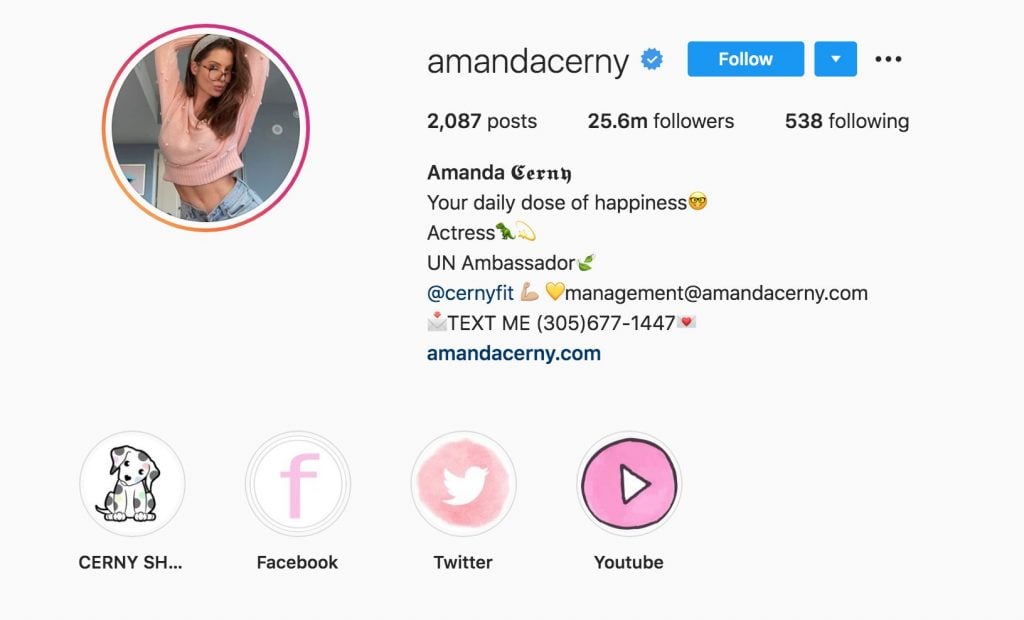Viewport: 1024px width, 620px height.
Task: Open the Youtube play highlight icon
Action: [629, 484]
